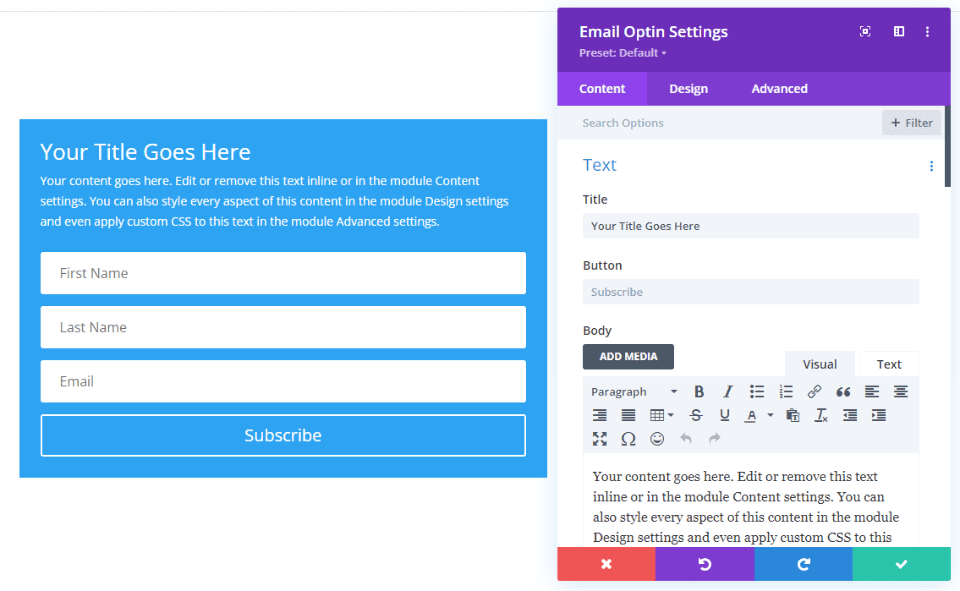960x591 pixels.
Task: Switch to the Text editing mode tab
Action: (x=888, y=363)
